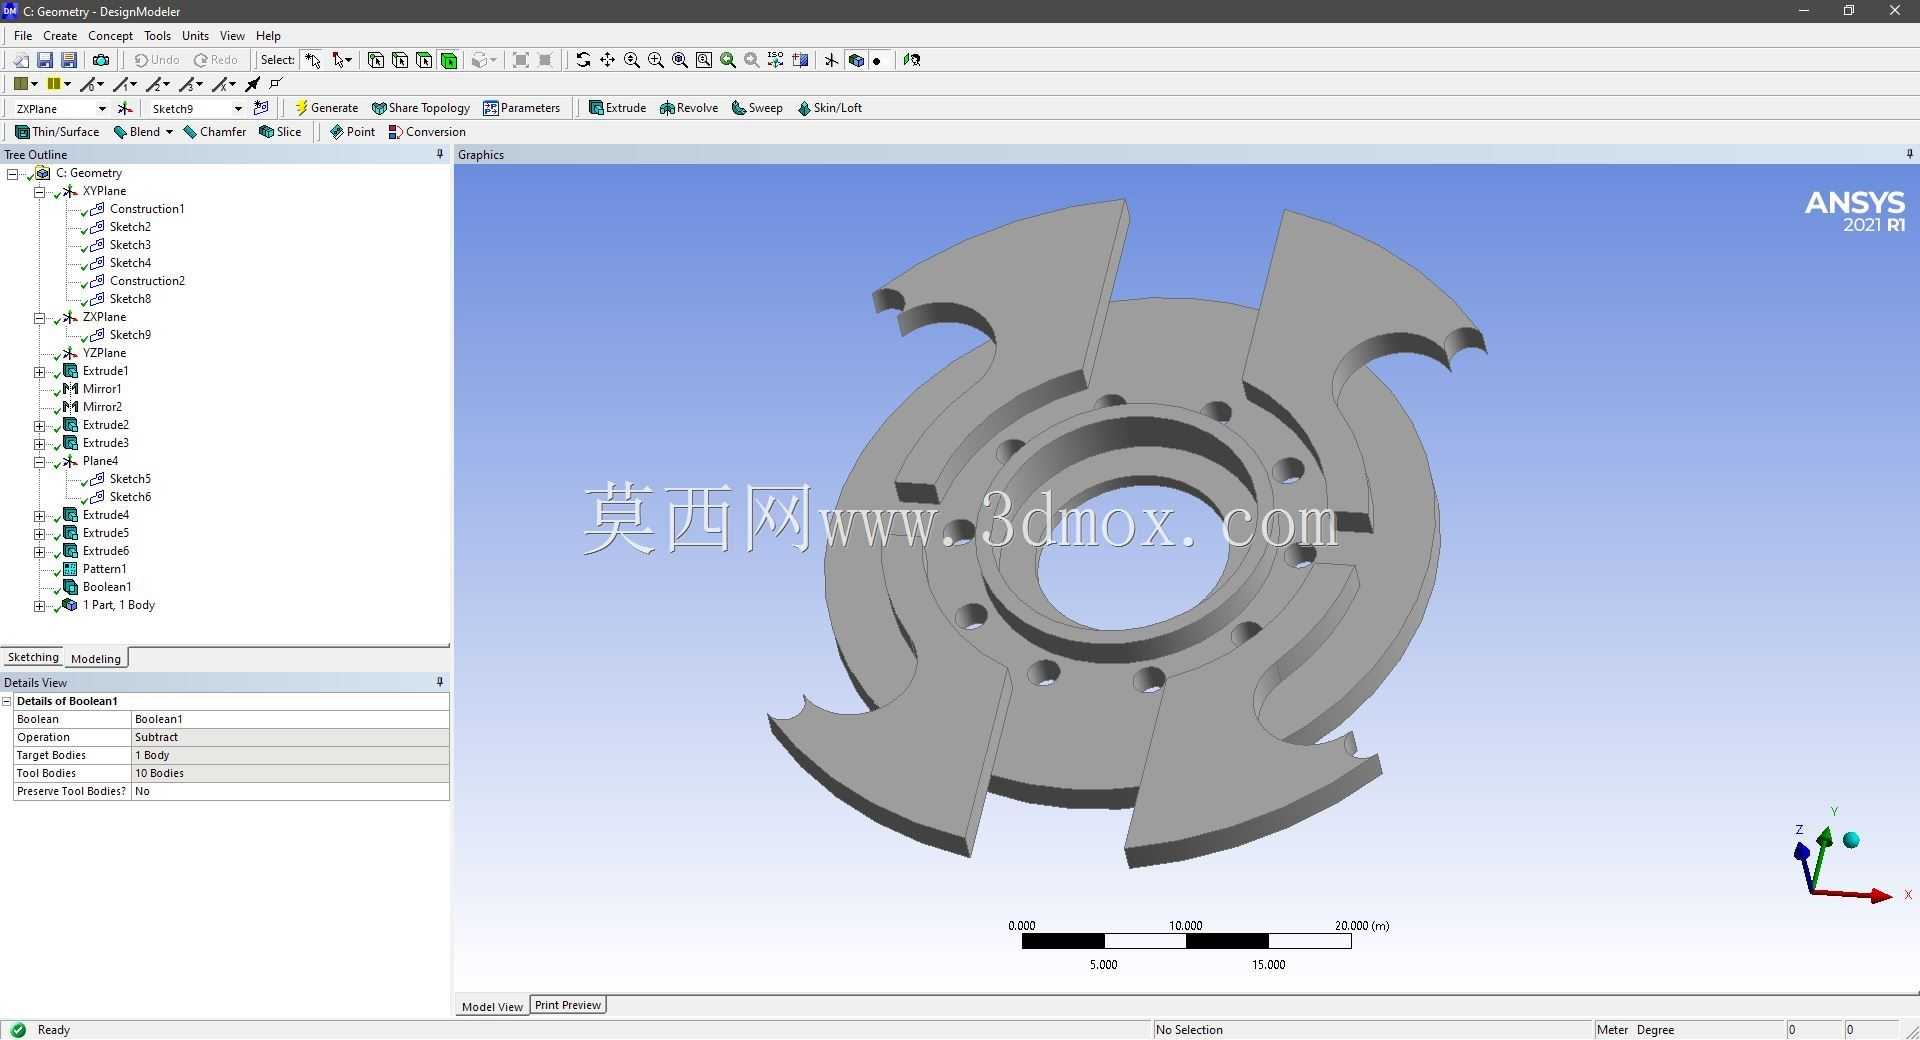The image size is (1920, 1040).
Task: Pin the Details View panel
Action: point(440,682)
